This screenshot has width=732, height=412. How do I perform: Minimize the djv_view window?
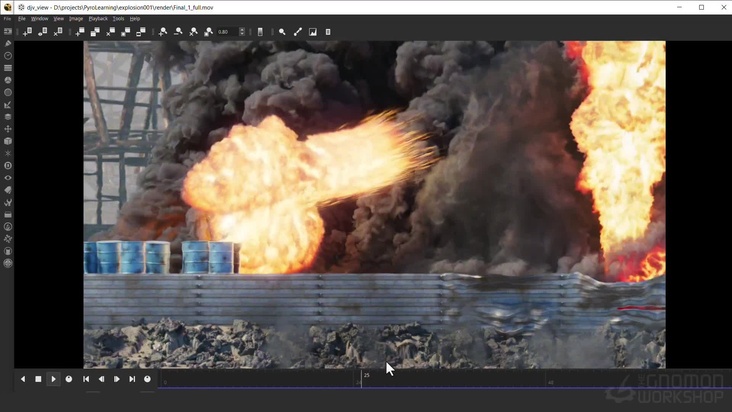pos(679,7)
